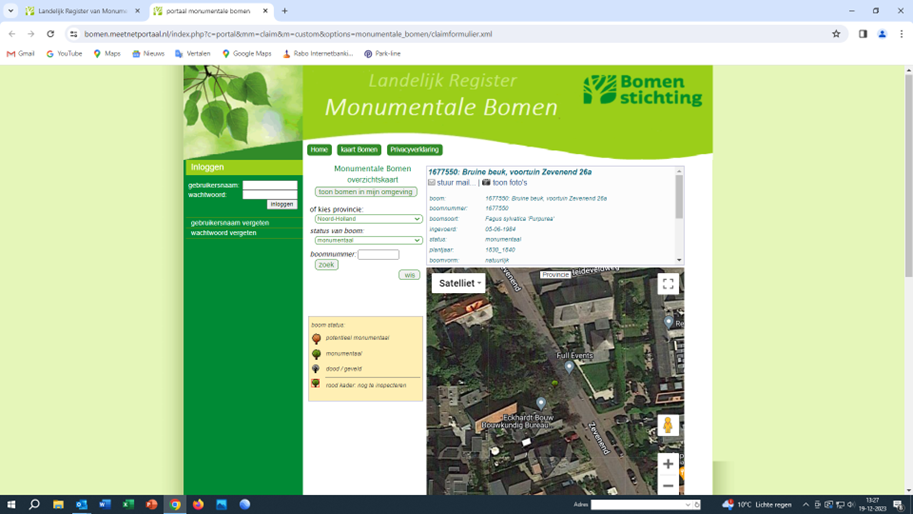This screenshot has height=514, width=913.
Task: Click the tree info panel scrollbar thumb
Action: [679, 197]
